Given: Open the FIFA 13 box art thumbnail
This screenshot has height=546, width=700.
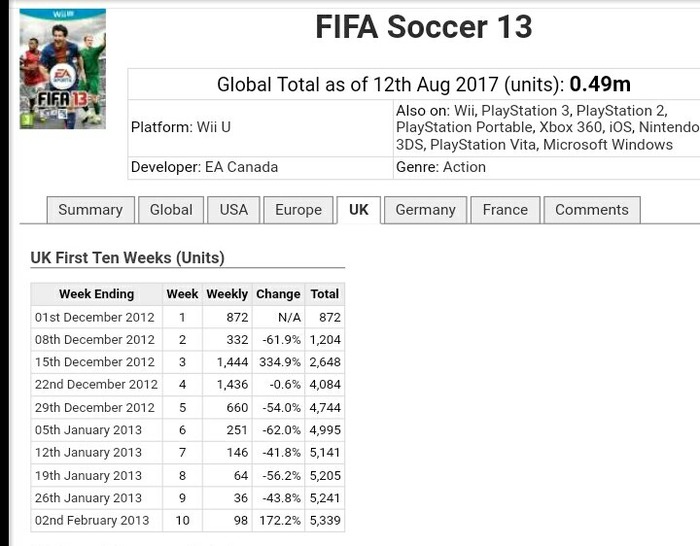Looking at the screenshot, I should 62,69.
